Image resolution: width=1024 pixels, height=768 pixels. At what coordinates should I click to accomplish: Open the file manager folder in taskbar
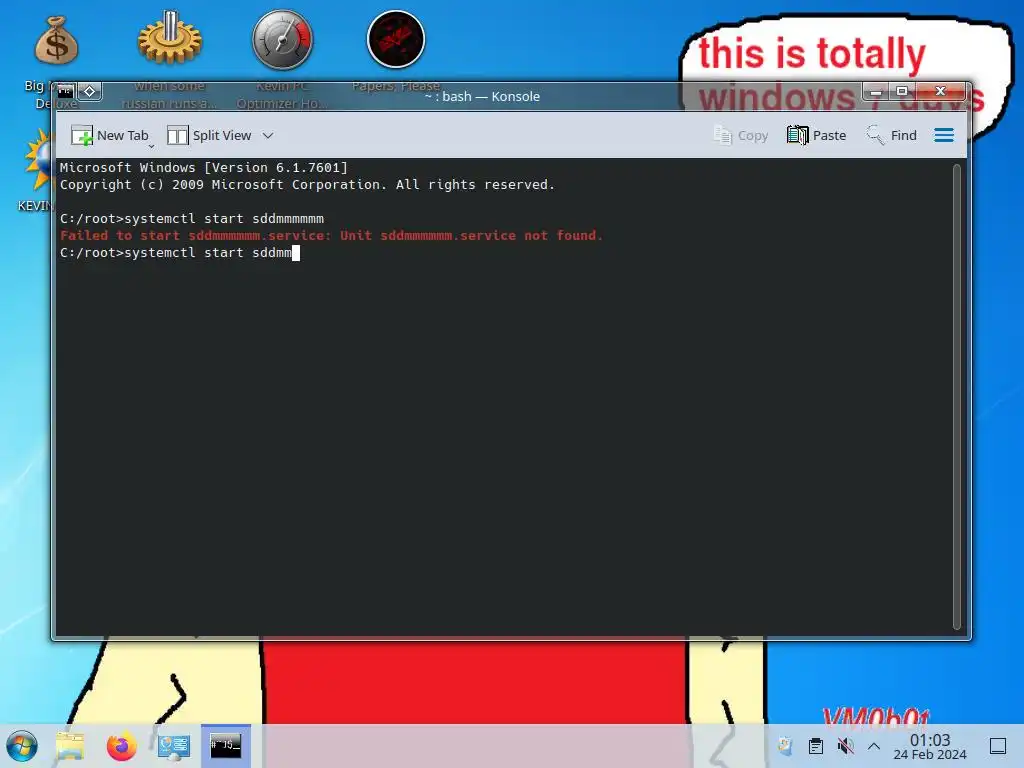[71, 746]
